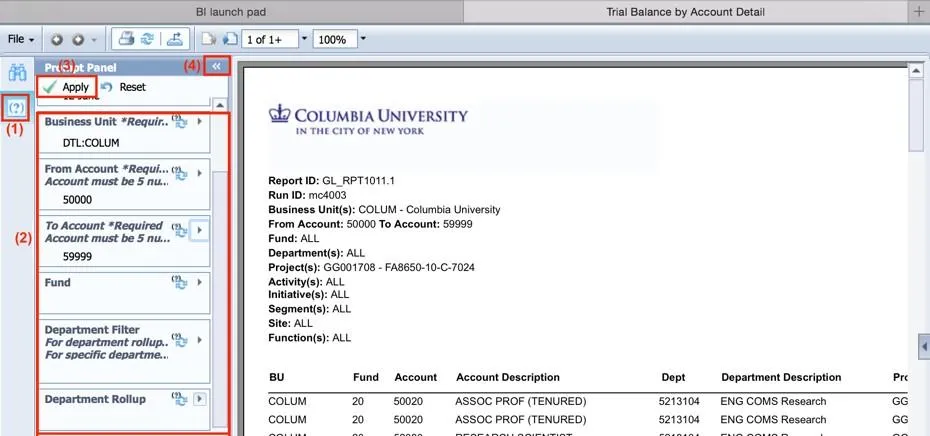Click the Fund column header

[x=365, y=377]
